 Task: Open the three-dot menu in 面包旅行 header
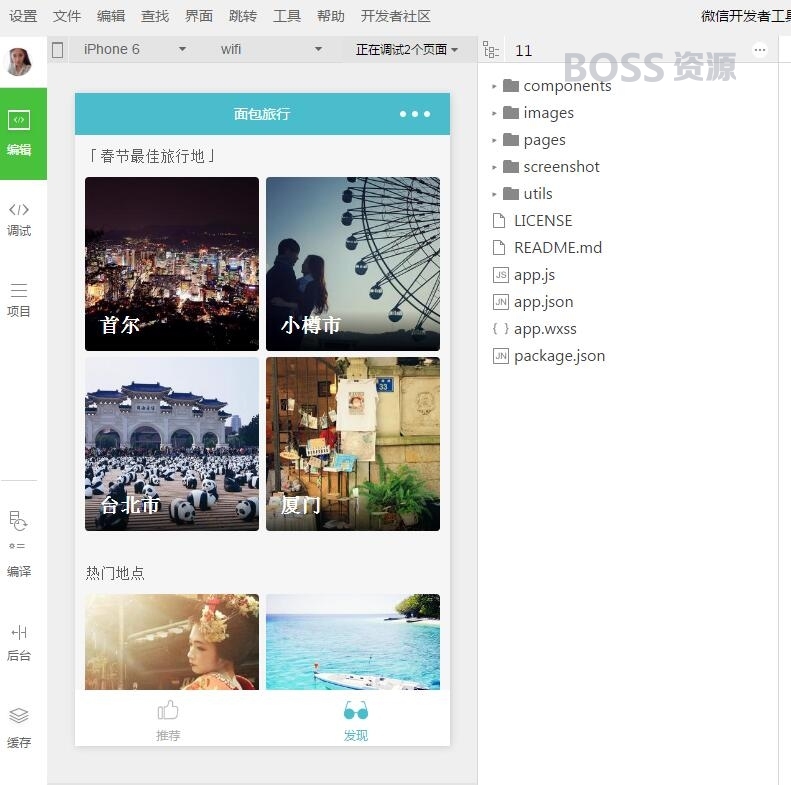[x=415, y=114]
